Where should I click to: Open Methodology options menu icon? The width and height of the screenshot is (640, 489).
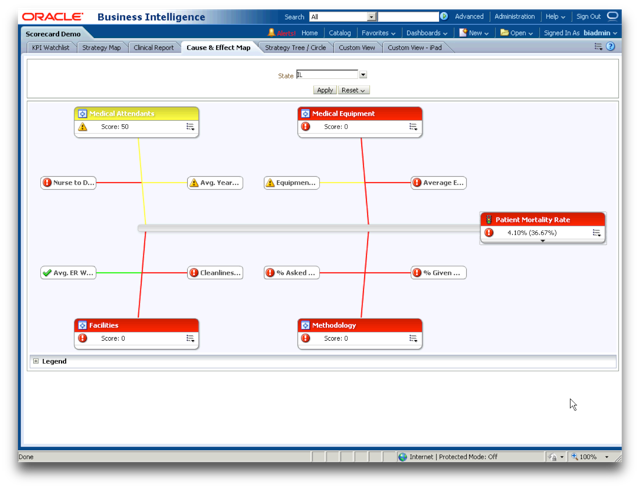pyautogui.click(x=413, y=338)
